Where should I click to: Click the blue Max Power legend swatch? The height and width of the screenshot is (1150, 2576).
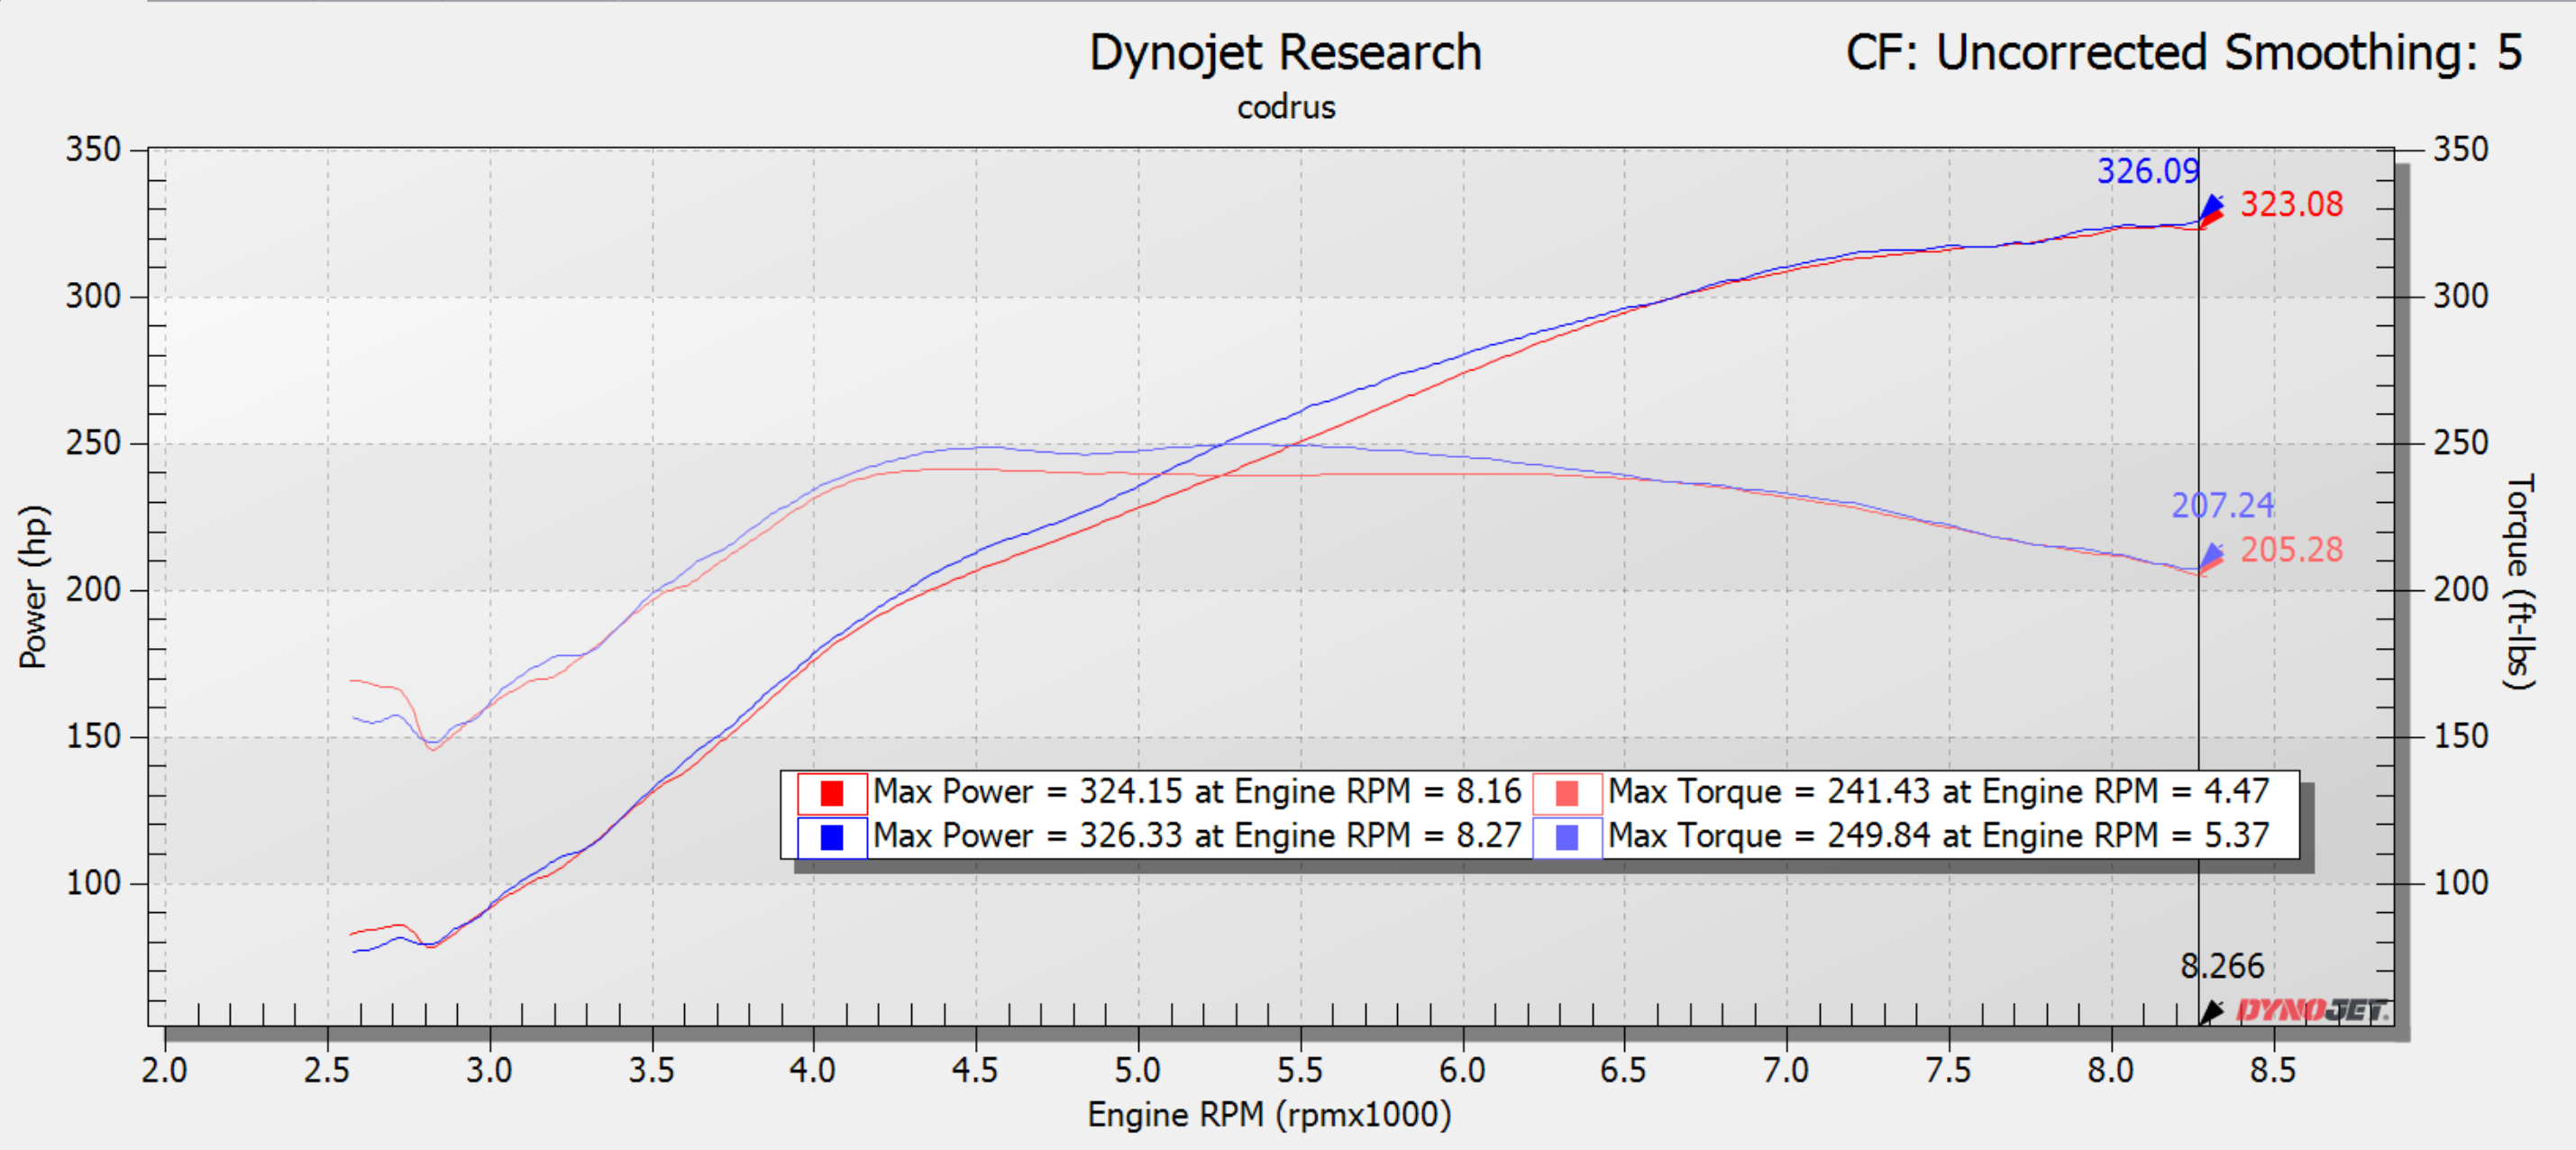(x=831, y=837)
